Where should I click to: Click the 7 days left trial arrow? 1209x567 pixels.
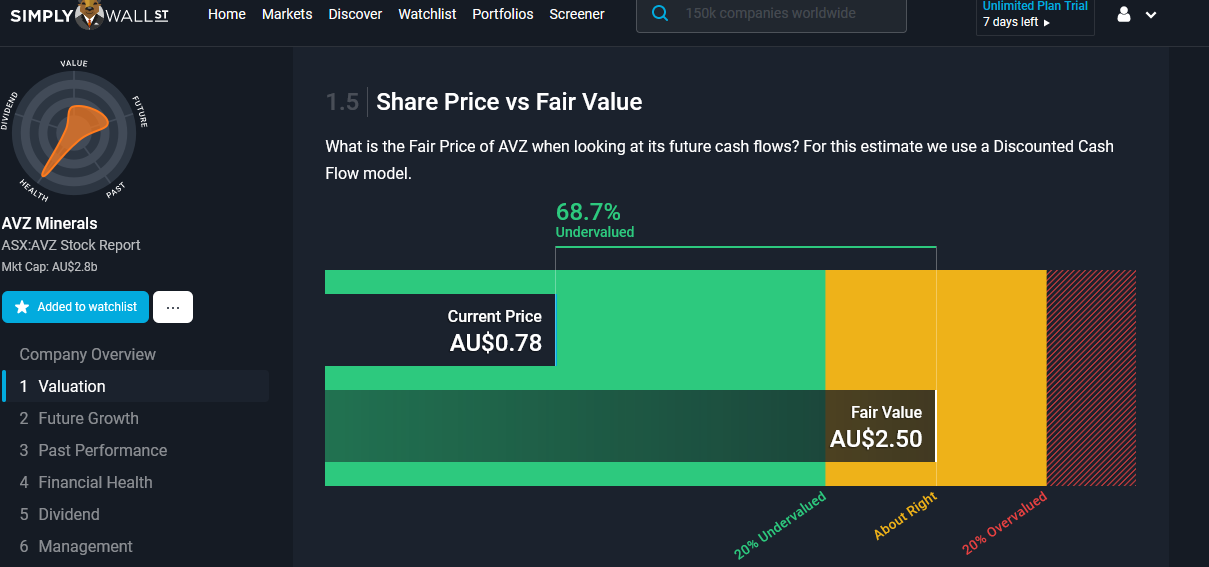pos(1047,23)
